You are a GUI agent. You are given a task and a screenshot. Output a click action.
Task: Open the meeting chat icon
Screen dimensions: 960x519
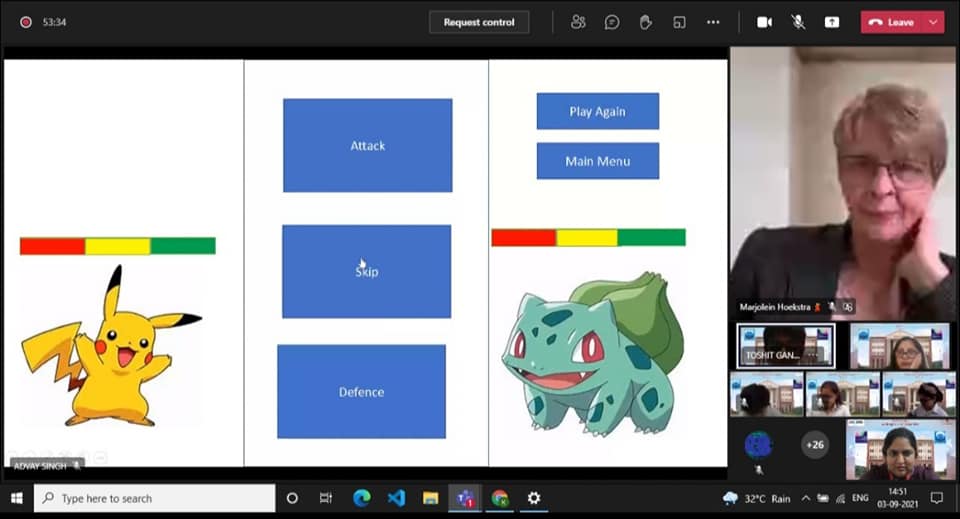(x=612, y=23)
